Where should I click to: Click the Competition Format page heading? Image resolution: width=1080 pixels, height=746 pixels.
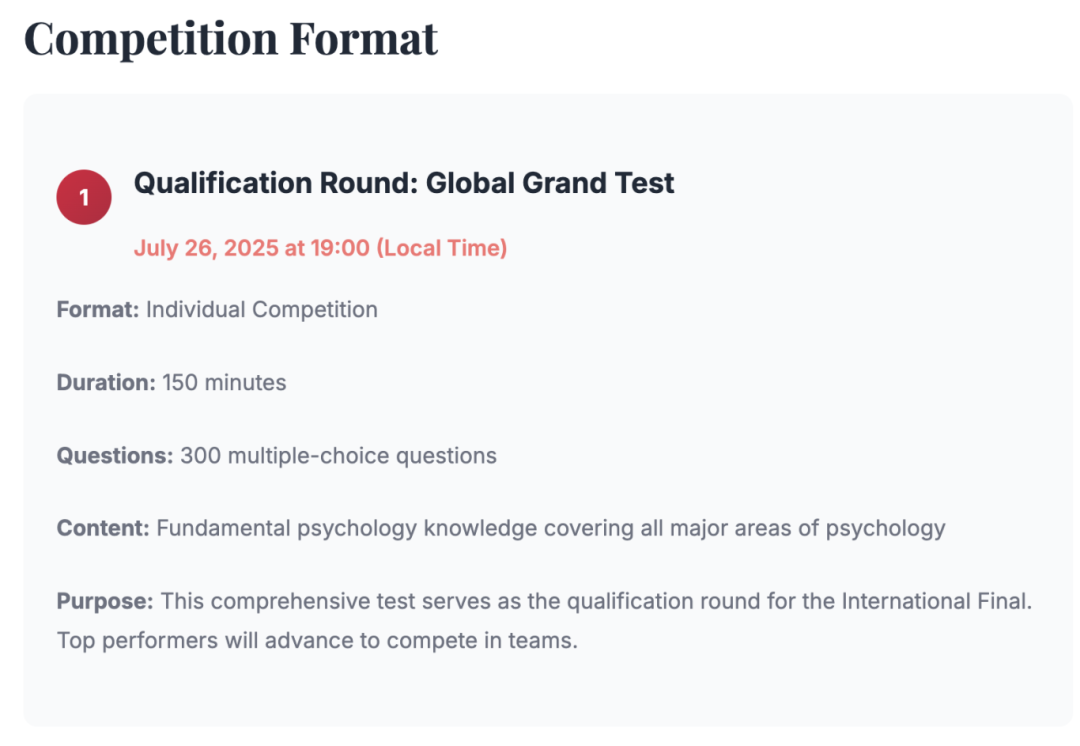(231, 39)
